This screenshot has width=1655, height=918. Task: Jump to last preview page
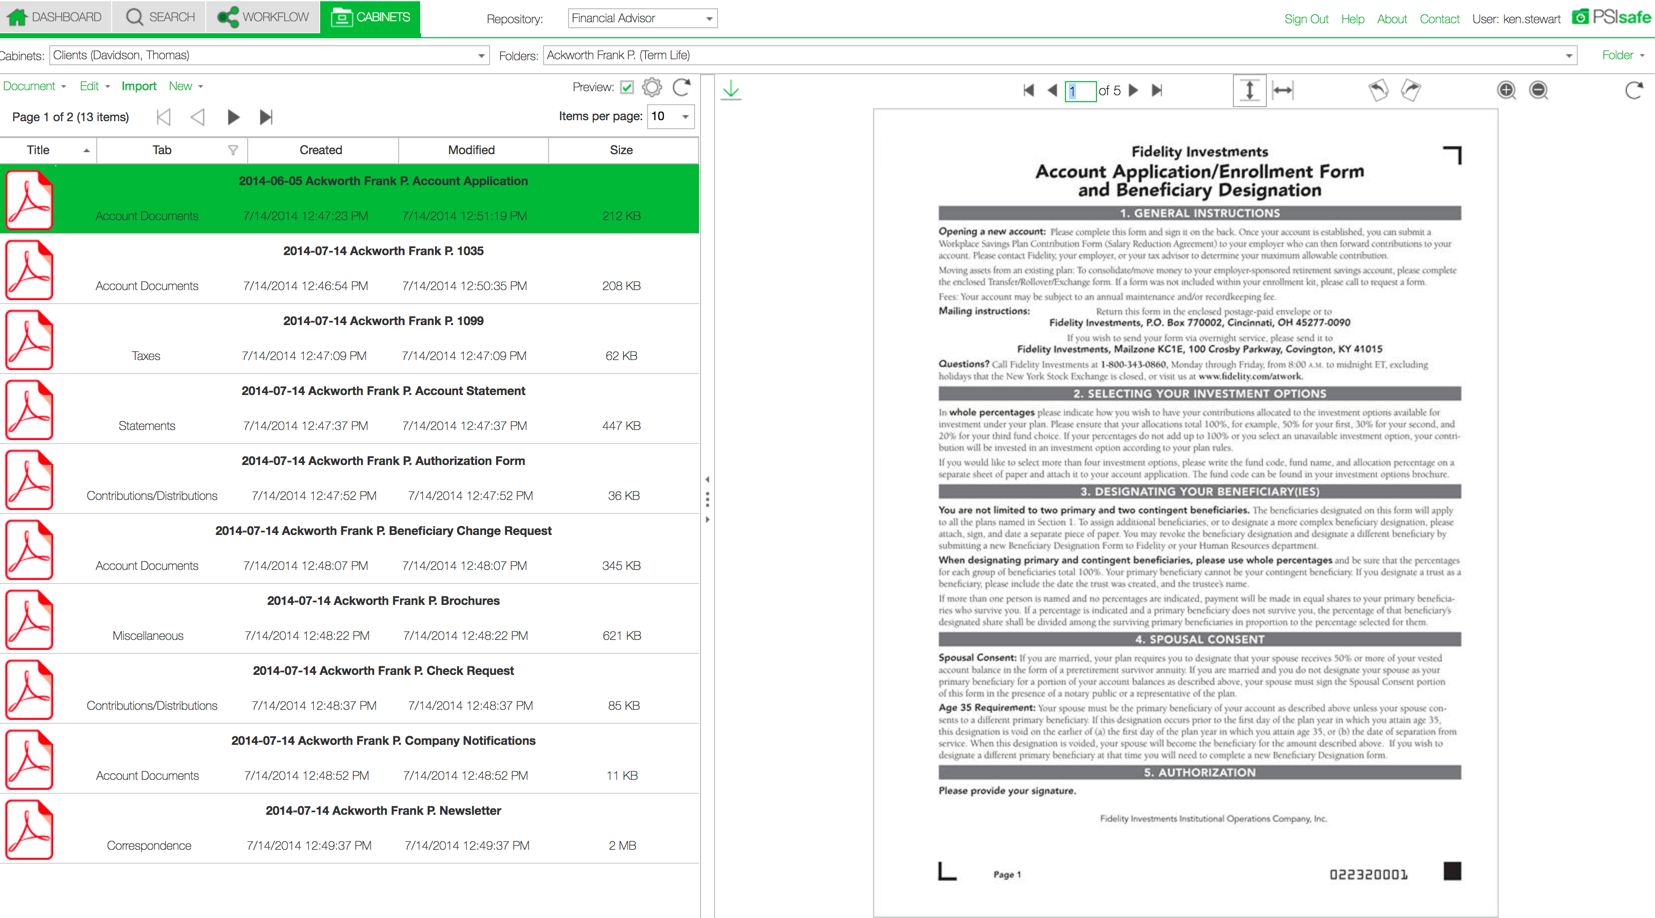1157,90
